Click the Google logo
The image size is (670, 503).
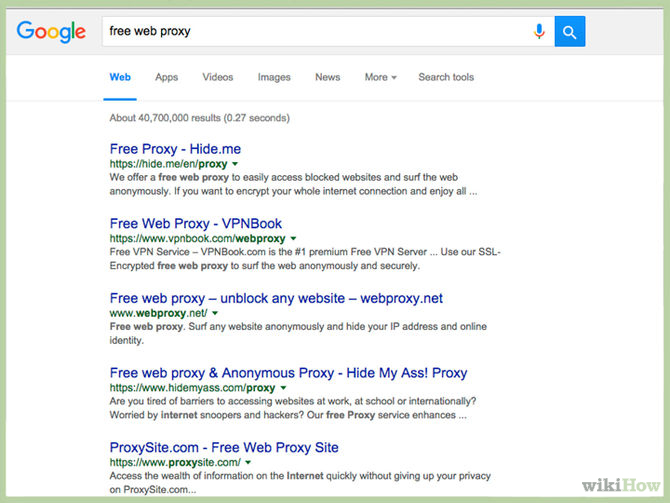click(x=51, y=31)
